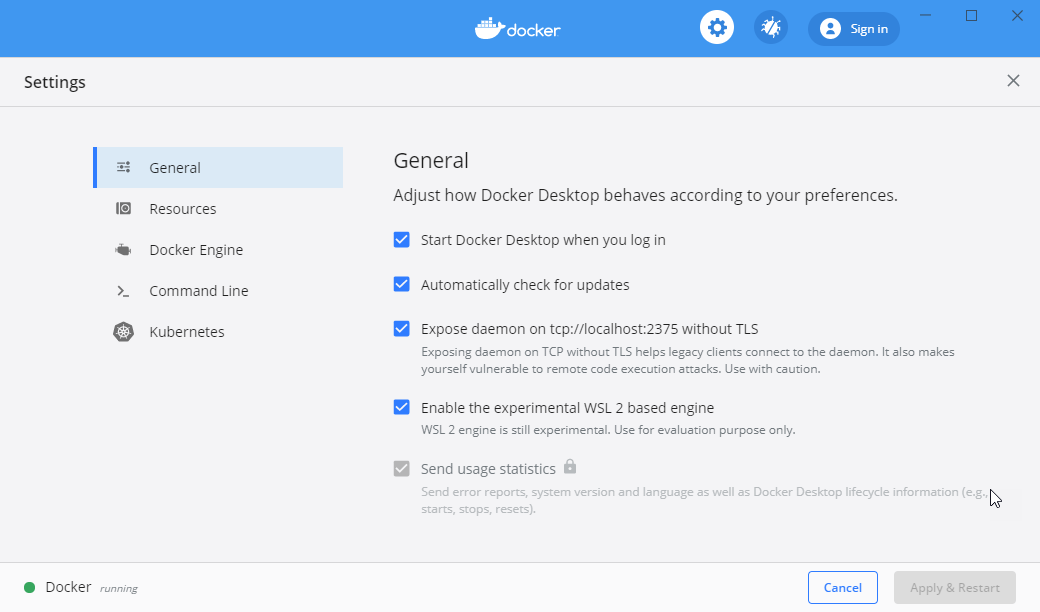1040x612 pixels.
Task: Open the Settings gear icon in header
Action: point(717,28)
